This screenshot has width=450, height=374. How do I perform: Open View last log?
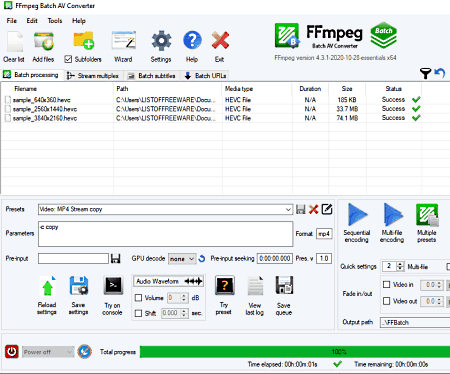pyautogui.click(x=255, y=286)
